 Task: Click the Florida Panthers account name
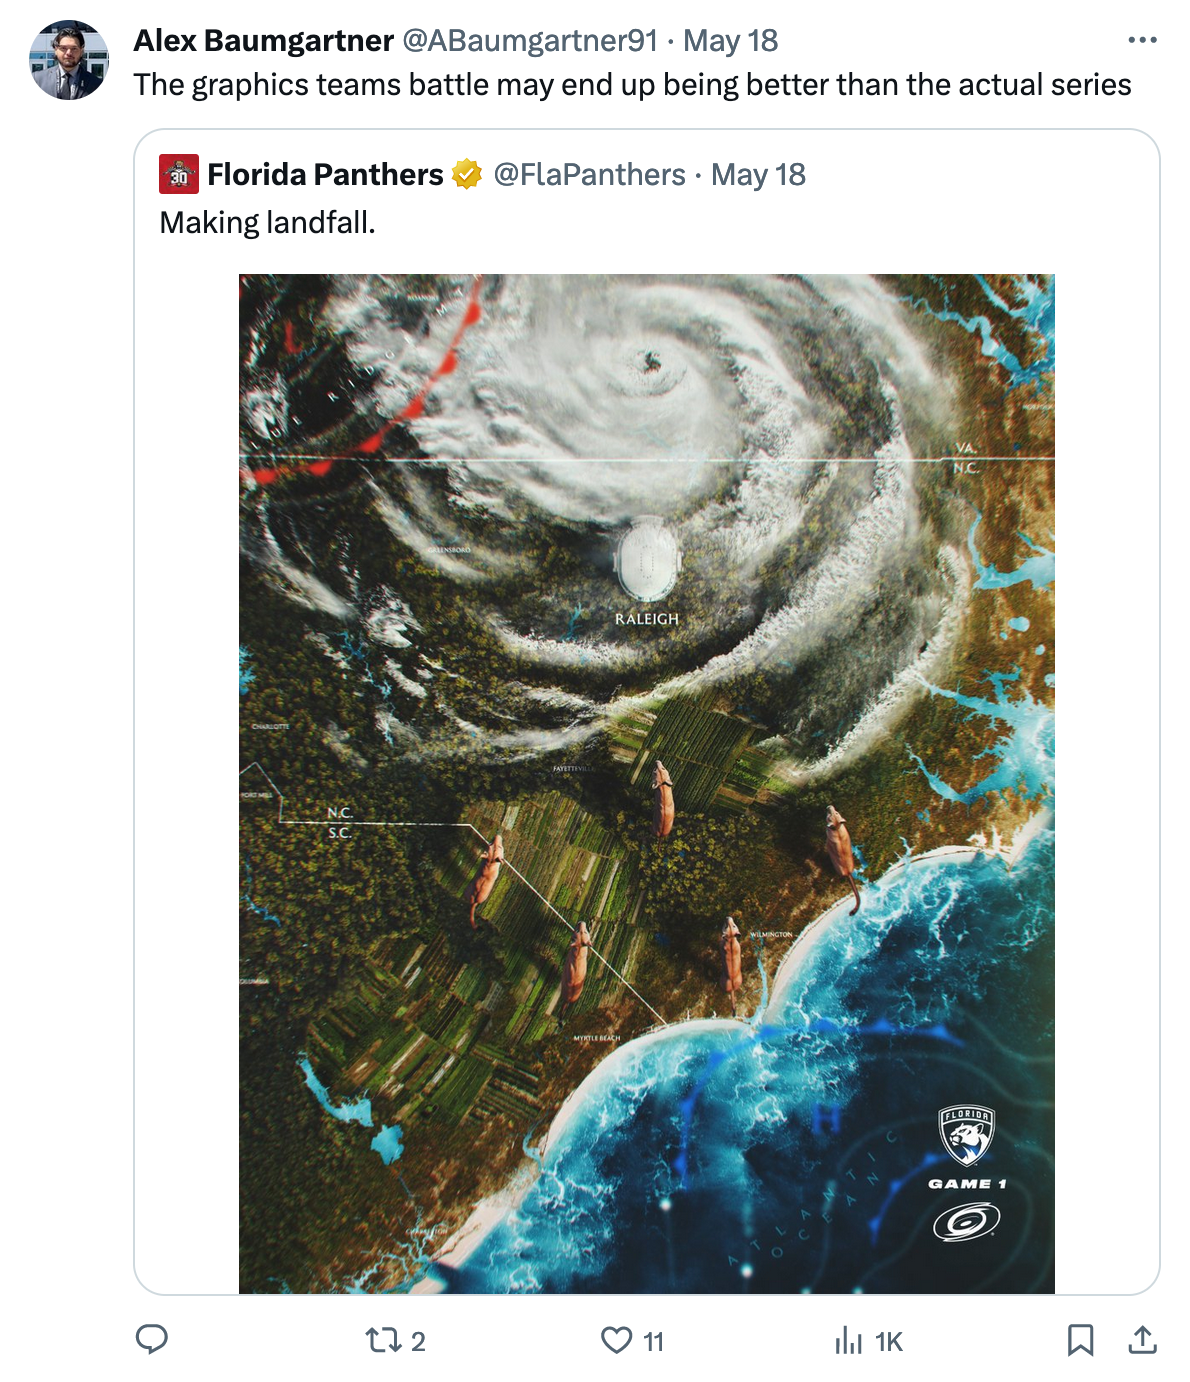[x=325, y=175]
